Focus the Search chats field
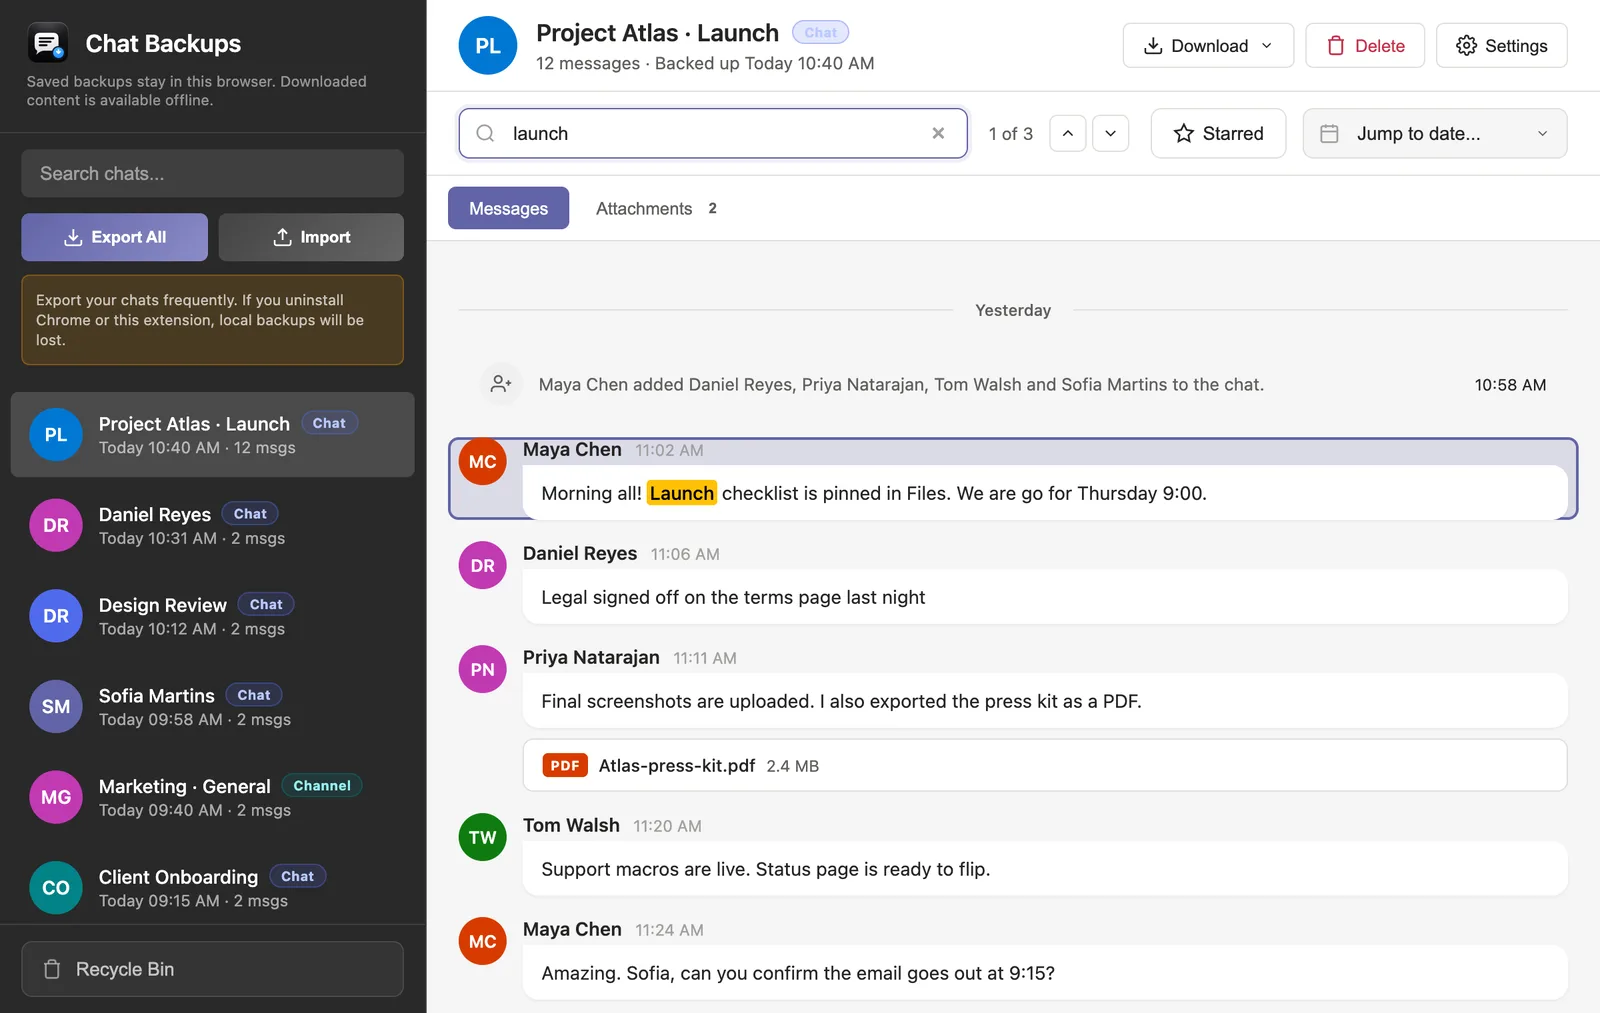Image resolution: width=1600 pixels, height=1013 pixels. pos(213,173)
